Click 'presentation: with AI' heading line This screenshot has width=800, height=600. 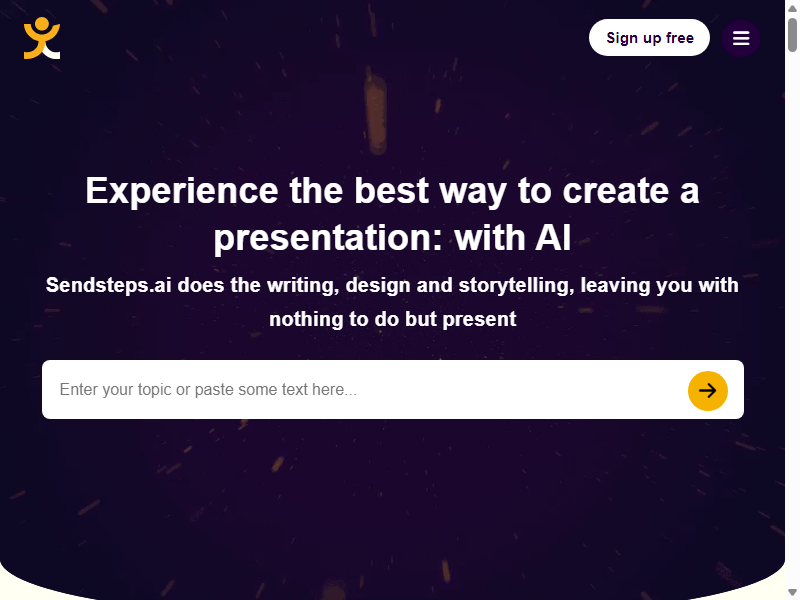(x=392, y=238)
